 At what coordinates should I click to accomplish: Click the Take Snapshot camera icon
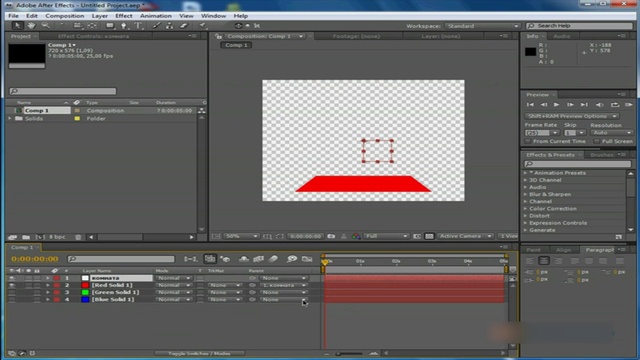[x=331, y=236]
